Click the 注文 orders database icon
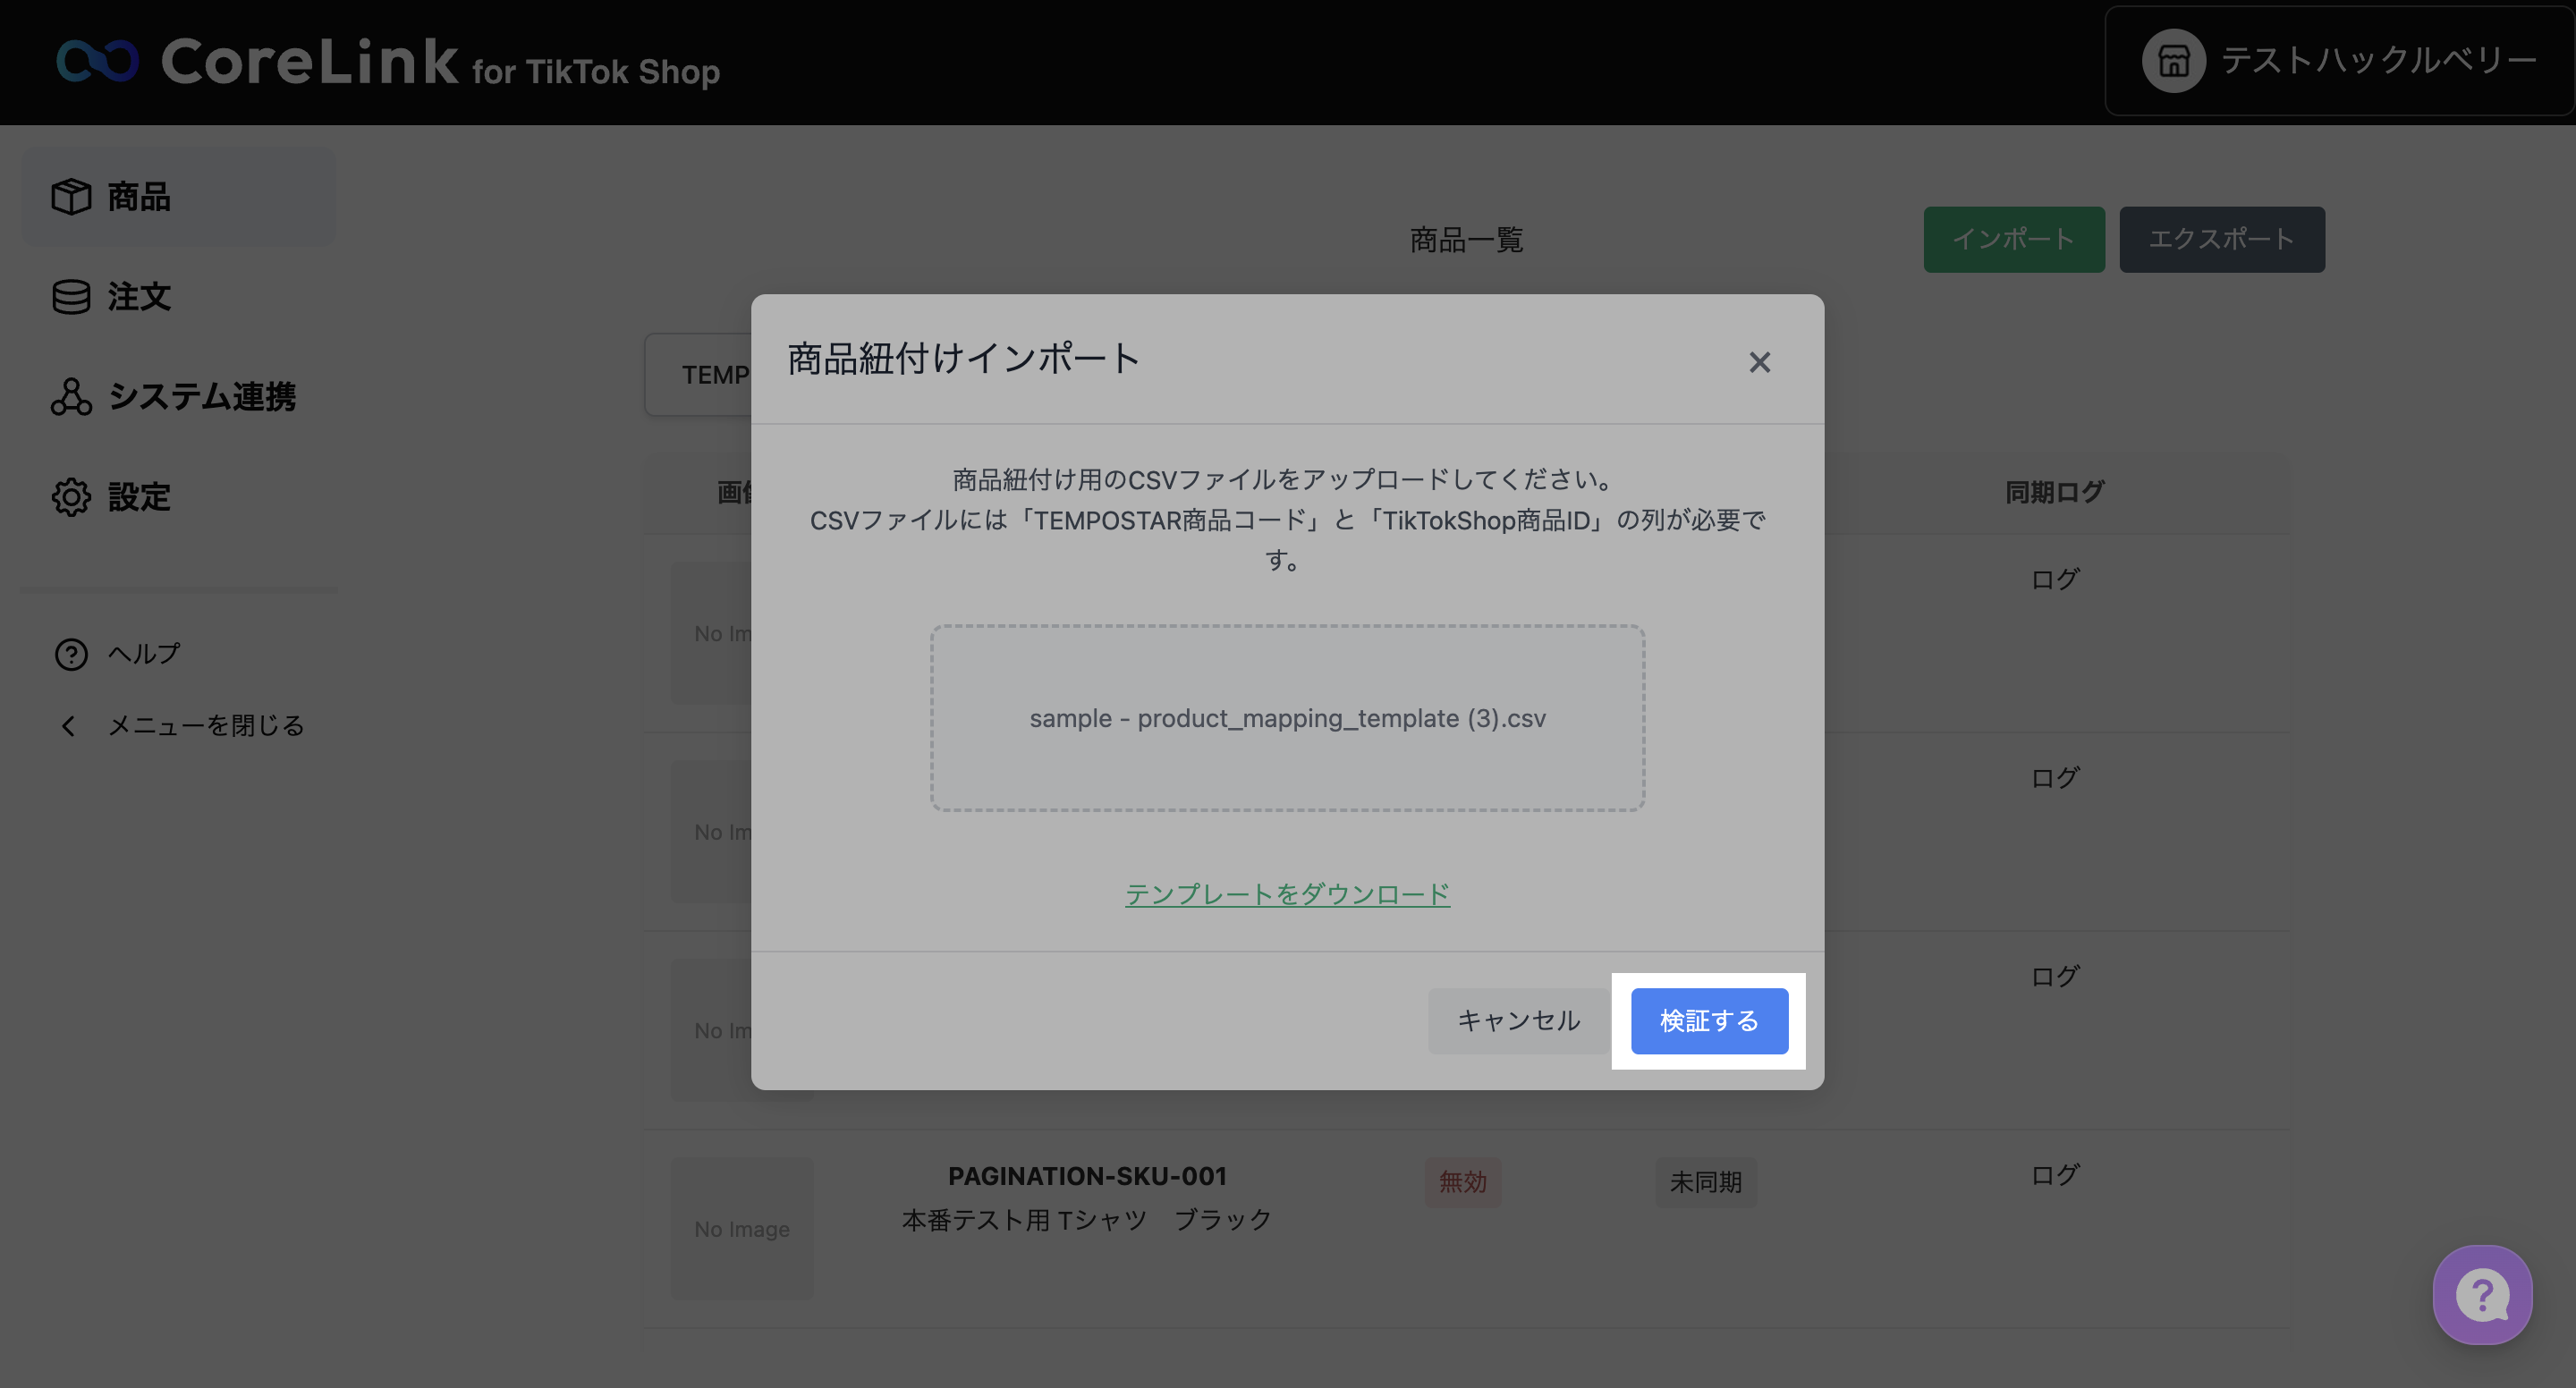Viewport: 2576px width, 1388px height. point(71,297)
